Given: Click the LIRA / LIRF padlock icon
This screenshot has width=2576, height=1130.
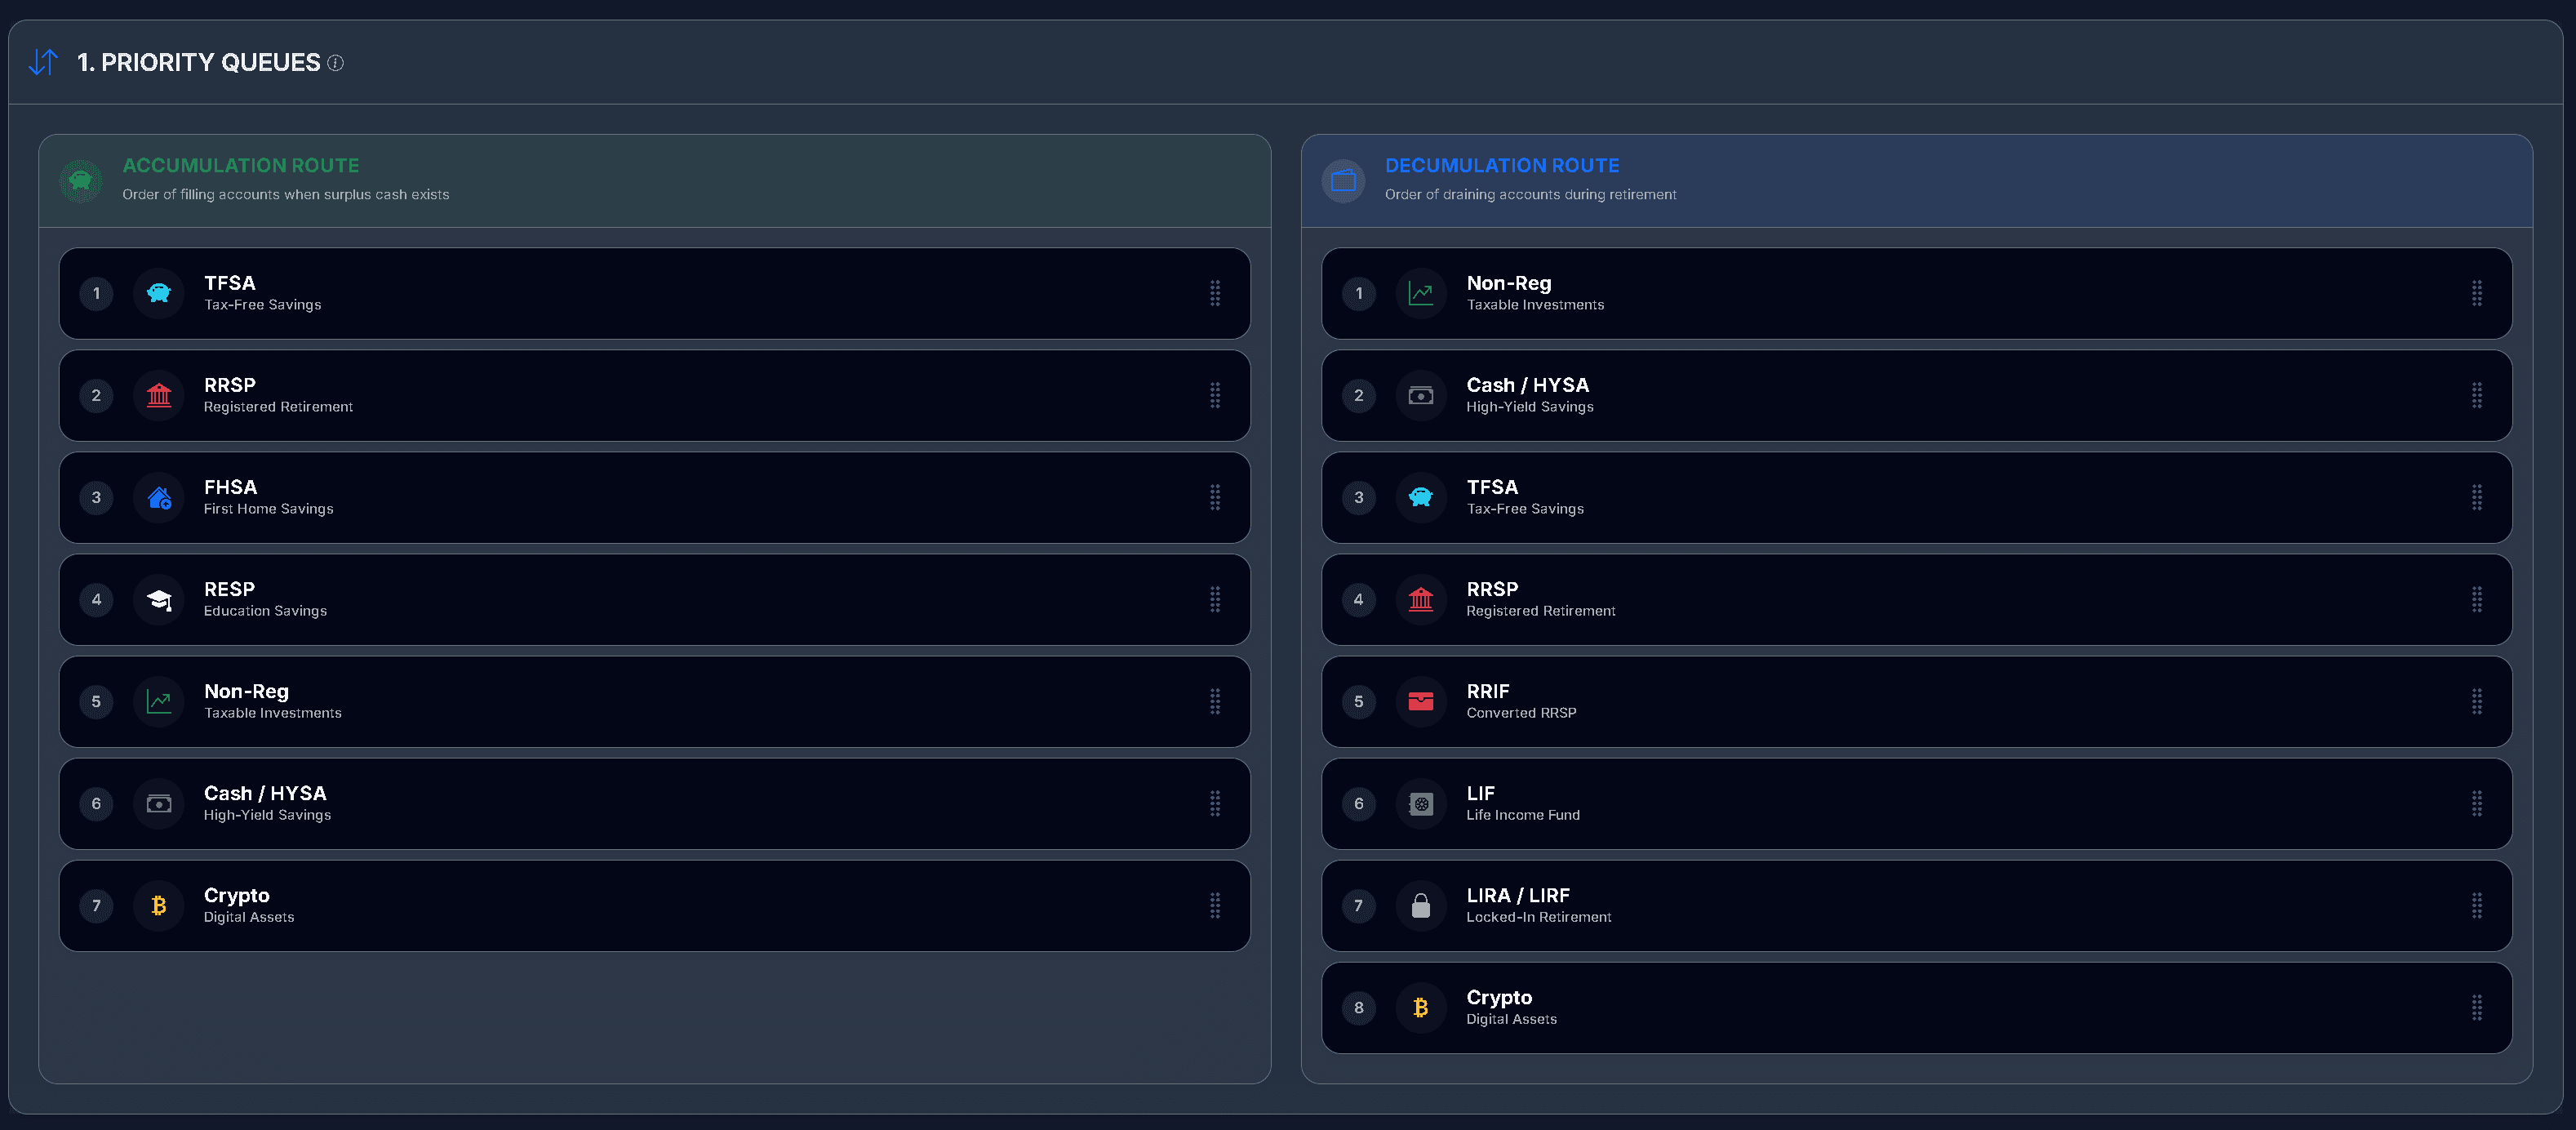Looking at the screenshot, I should [1421, 905].
